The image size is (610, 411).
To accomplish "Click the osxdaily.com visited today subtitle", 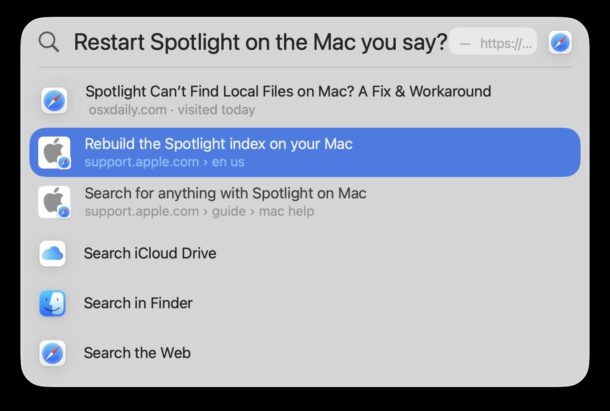I will point(171,110).
